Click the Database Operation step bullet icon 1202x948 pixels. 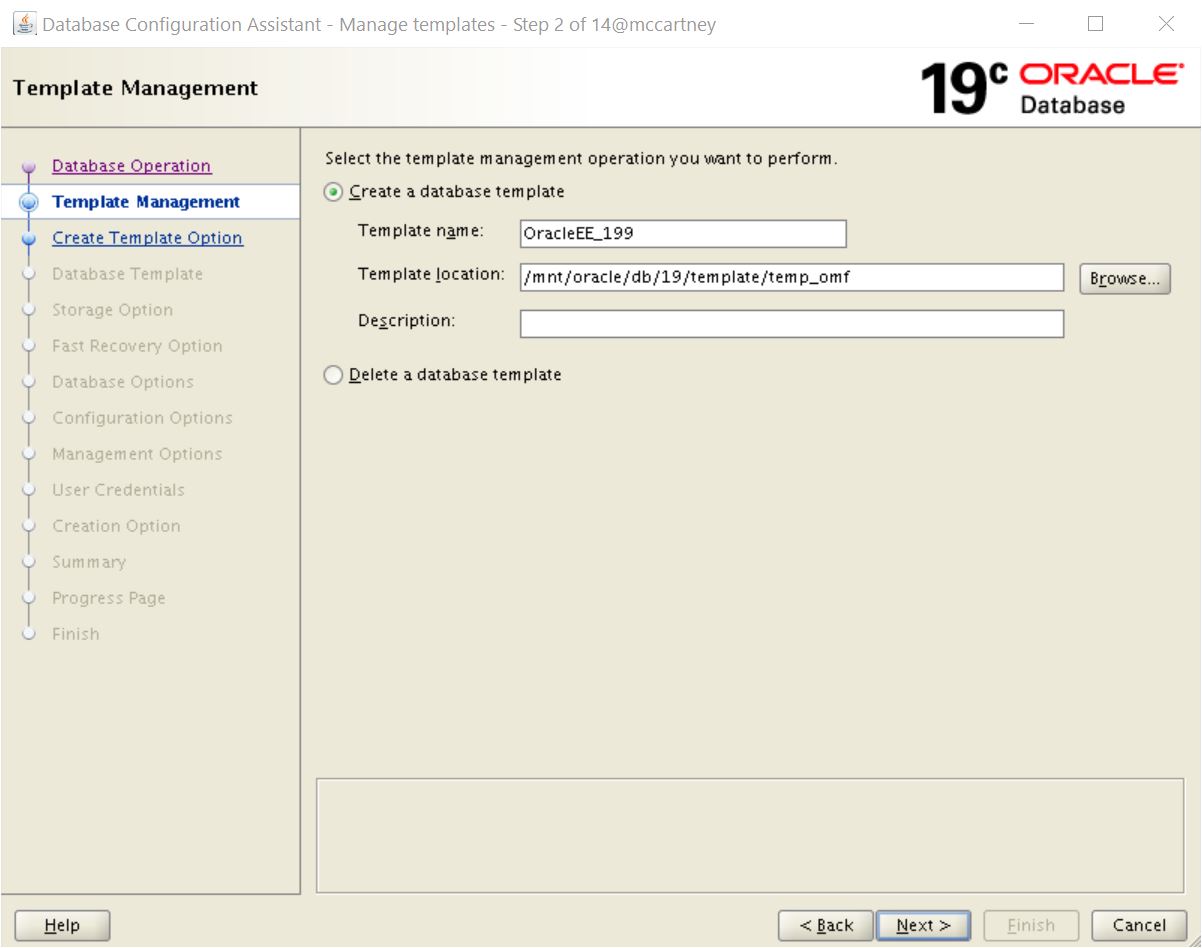(29, 167)
